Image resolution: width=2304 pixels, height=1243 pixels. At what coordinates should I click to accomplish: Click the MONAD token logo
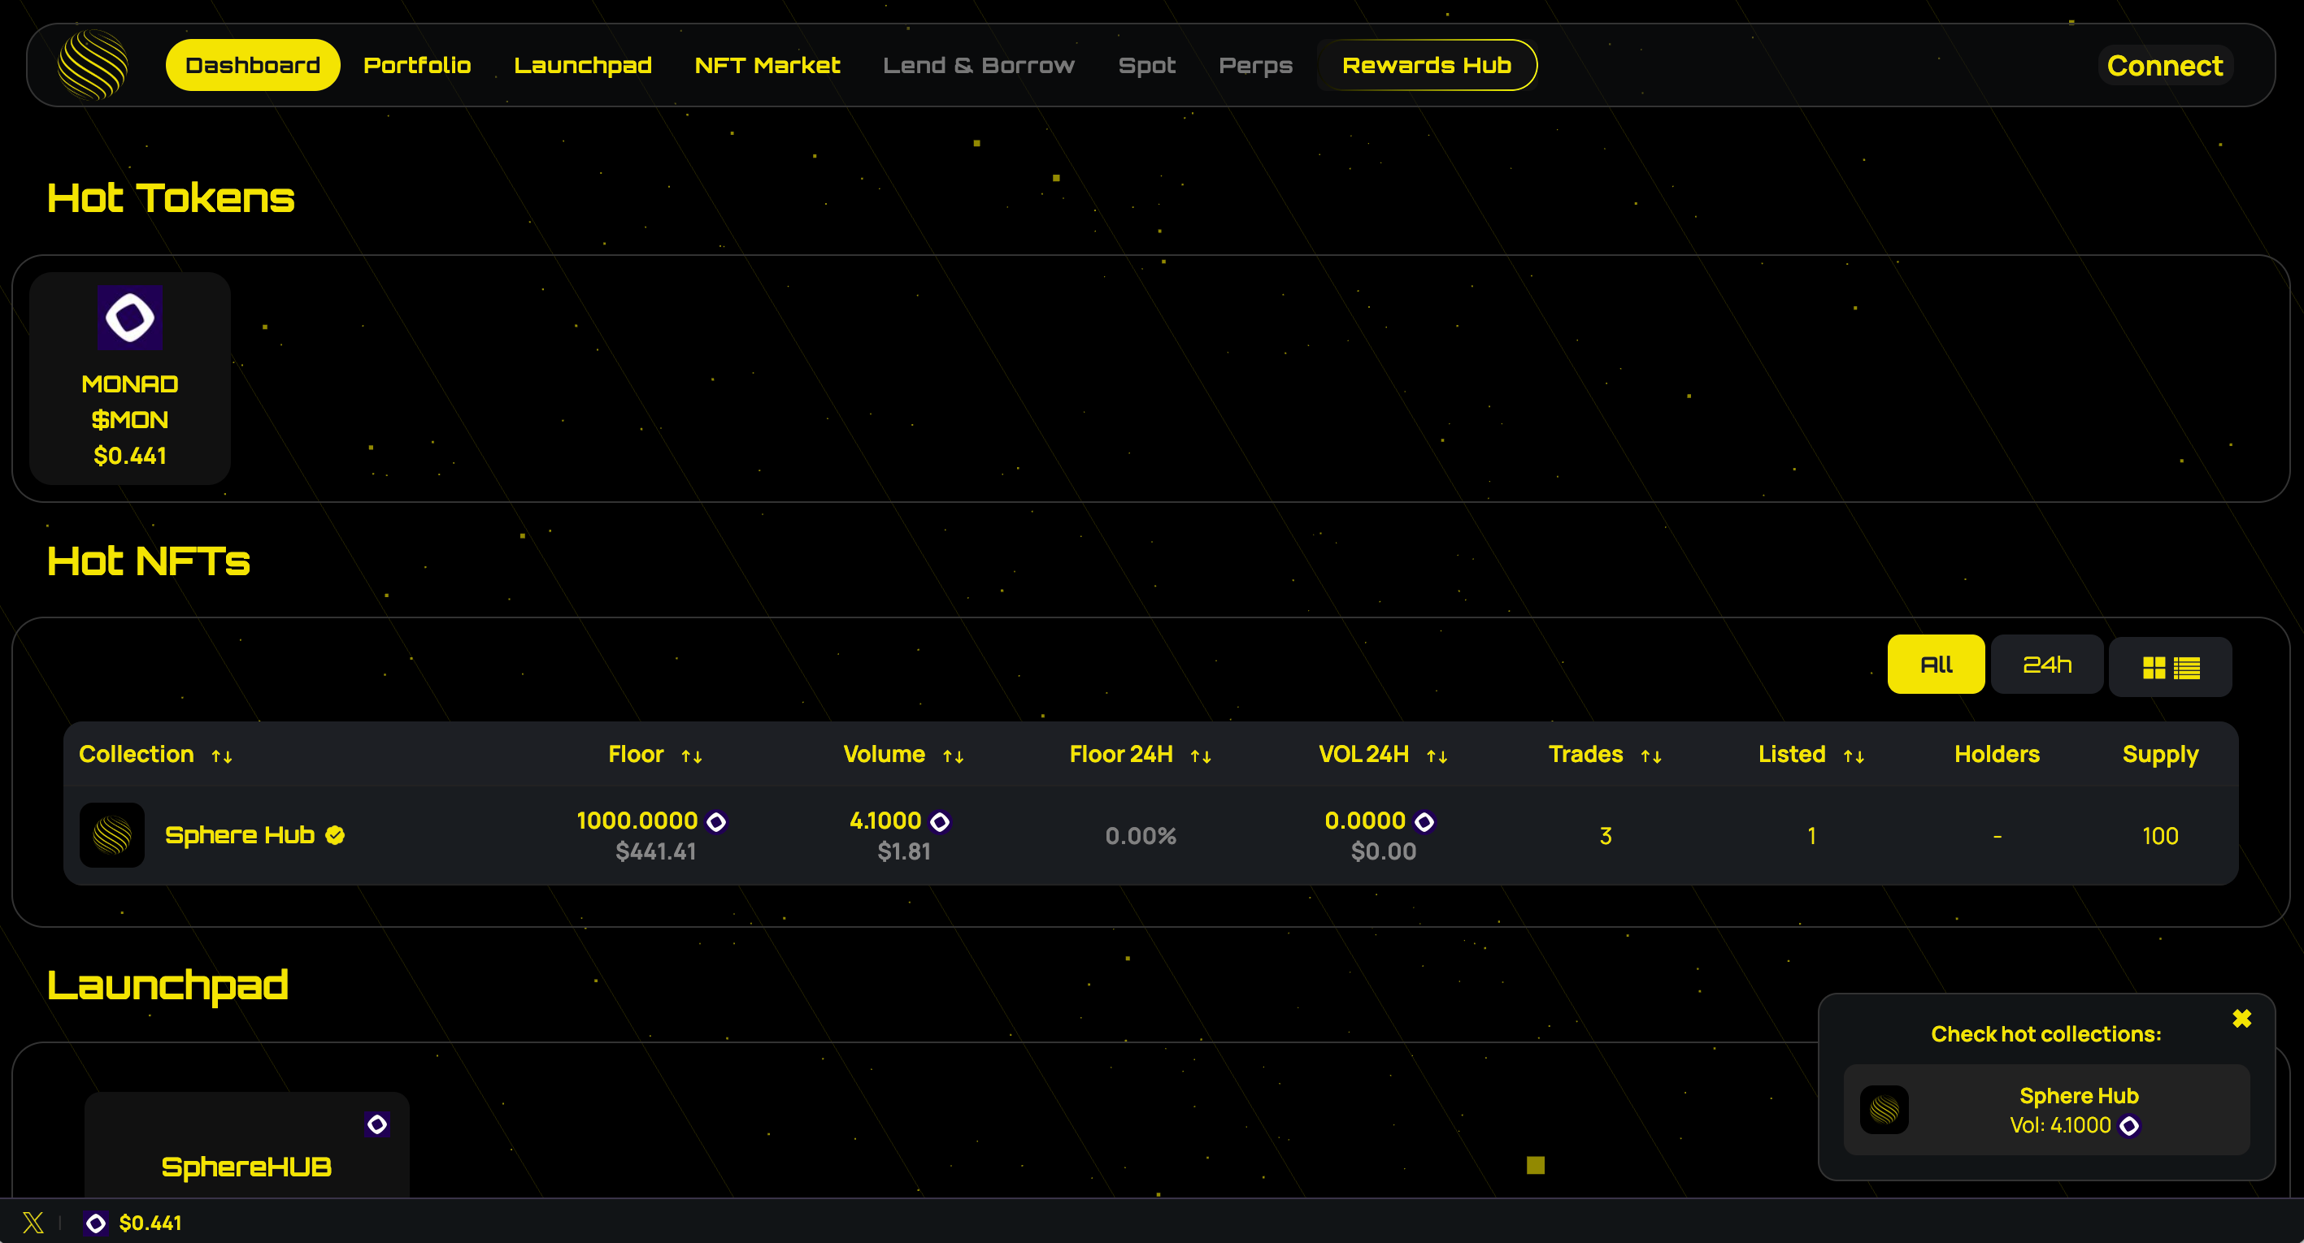[130, 318]
